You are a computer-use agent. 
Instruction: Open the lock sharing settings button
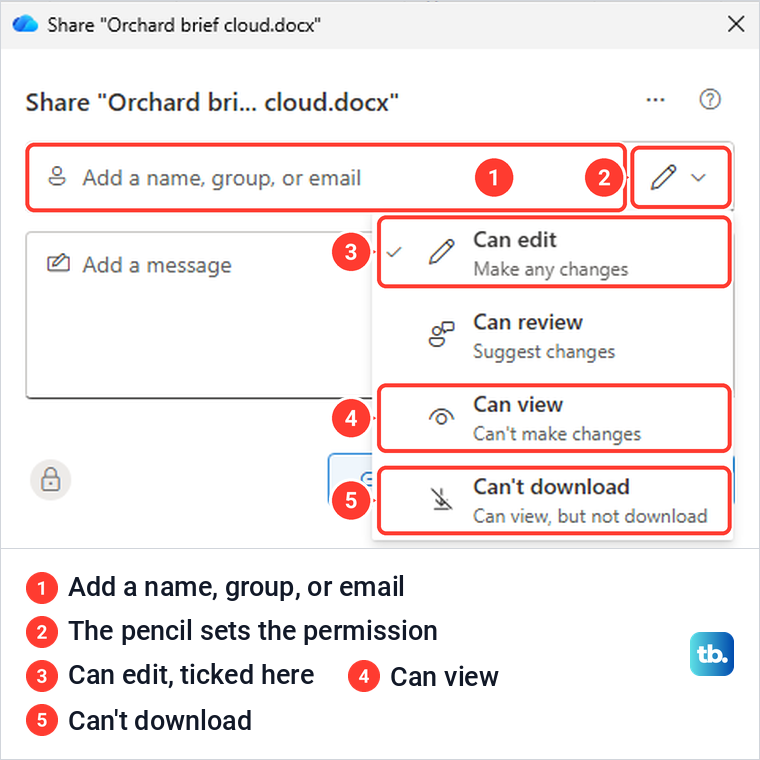point(50,479)
